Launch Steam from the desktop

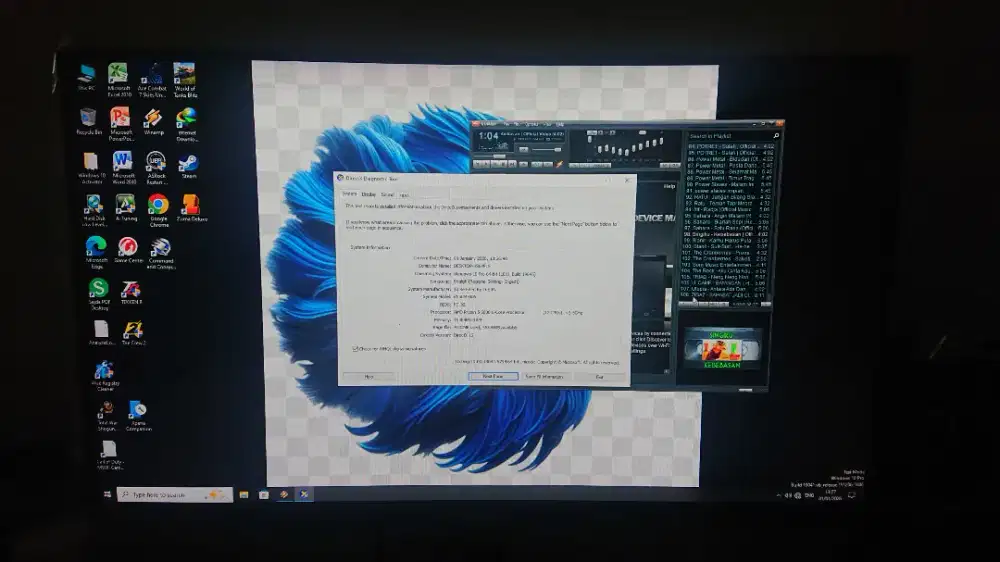(x=188, y=166)
